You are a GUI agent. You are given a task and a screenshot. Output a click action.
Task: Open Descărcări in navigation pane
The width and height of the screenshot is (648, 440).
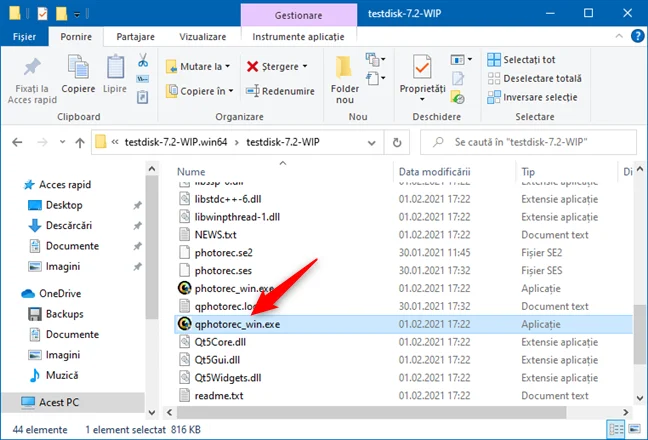click(69, 226)
